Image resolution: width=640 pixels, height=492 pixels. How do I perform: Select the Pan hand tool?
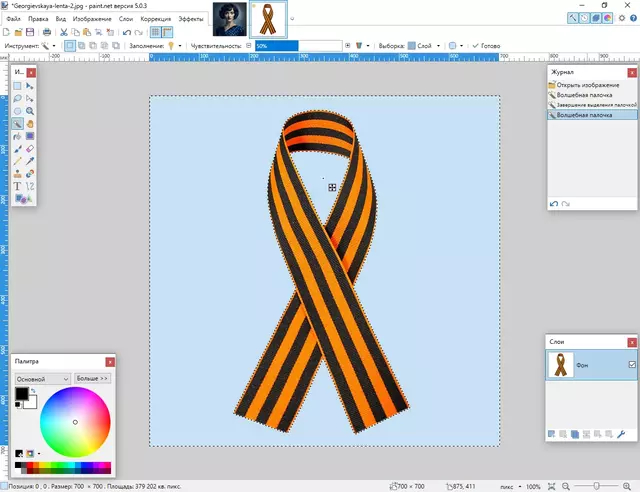tap(30, 123)
